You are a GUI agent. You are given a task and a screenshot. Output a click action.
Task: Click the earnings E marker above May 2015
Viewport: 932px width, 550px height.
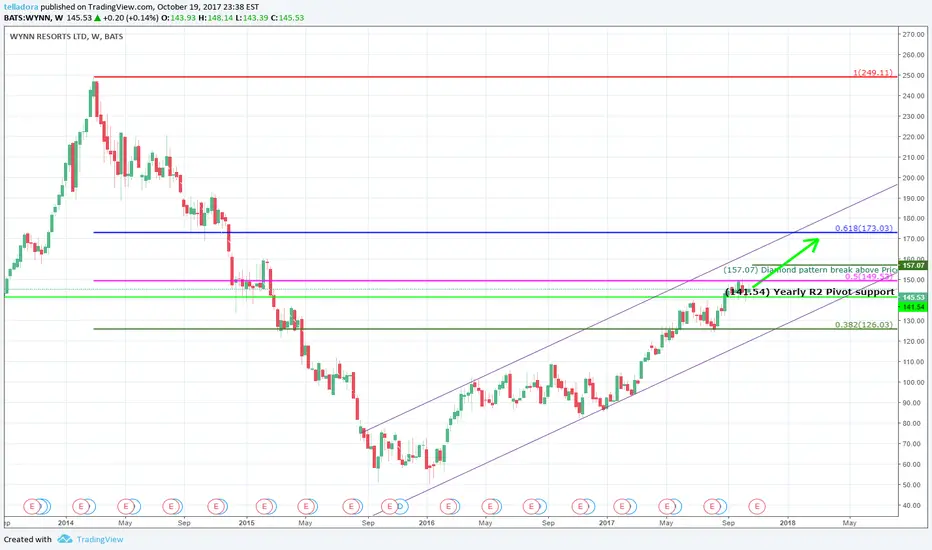(x=306, y=507)
